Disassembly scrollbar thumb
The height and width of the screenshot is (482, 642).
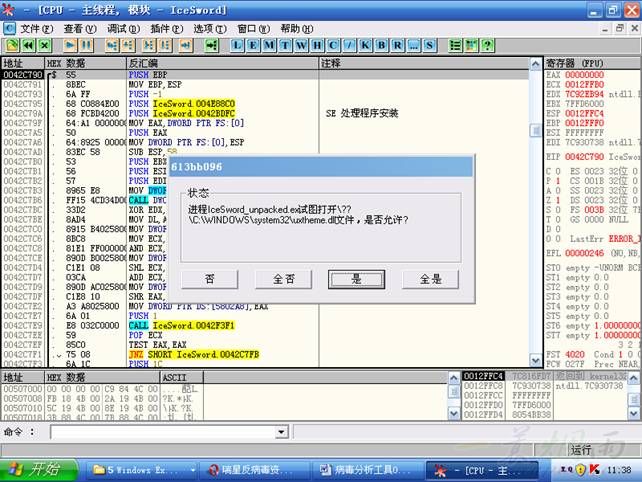(535, 131)
